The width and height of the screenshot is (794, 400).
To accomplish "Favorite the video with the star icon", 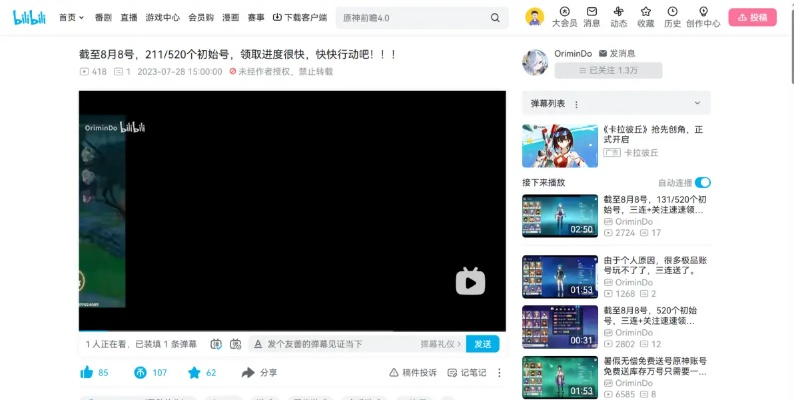I will pyautogui.click(x=194, y=373).
